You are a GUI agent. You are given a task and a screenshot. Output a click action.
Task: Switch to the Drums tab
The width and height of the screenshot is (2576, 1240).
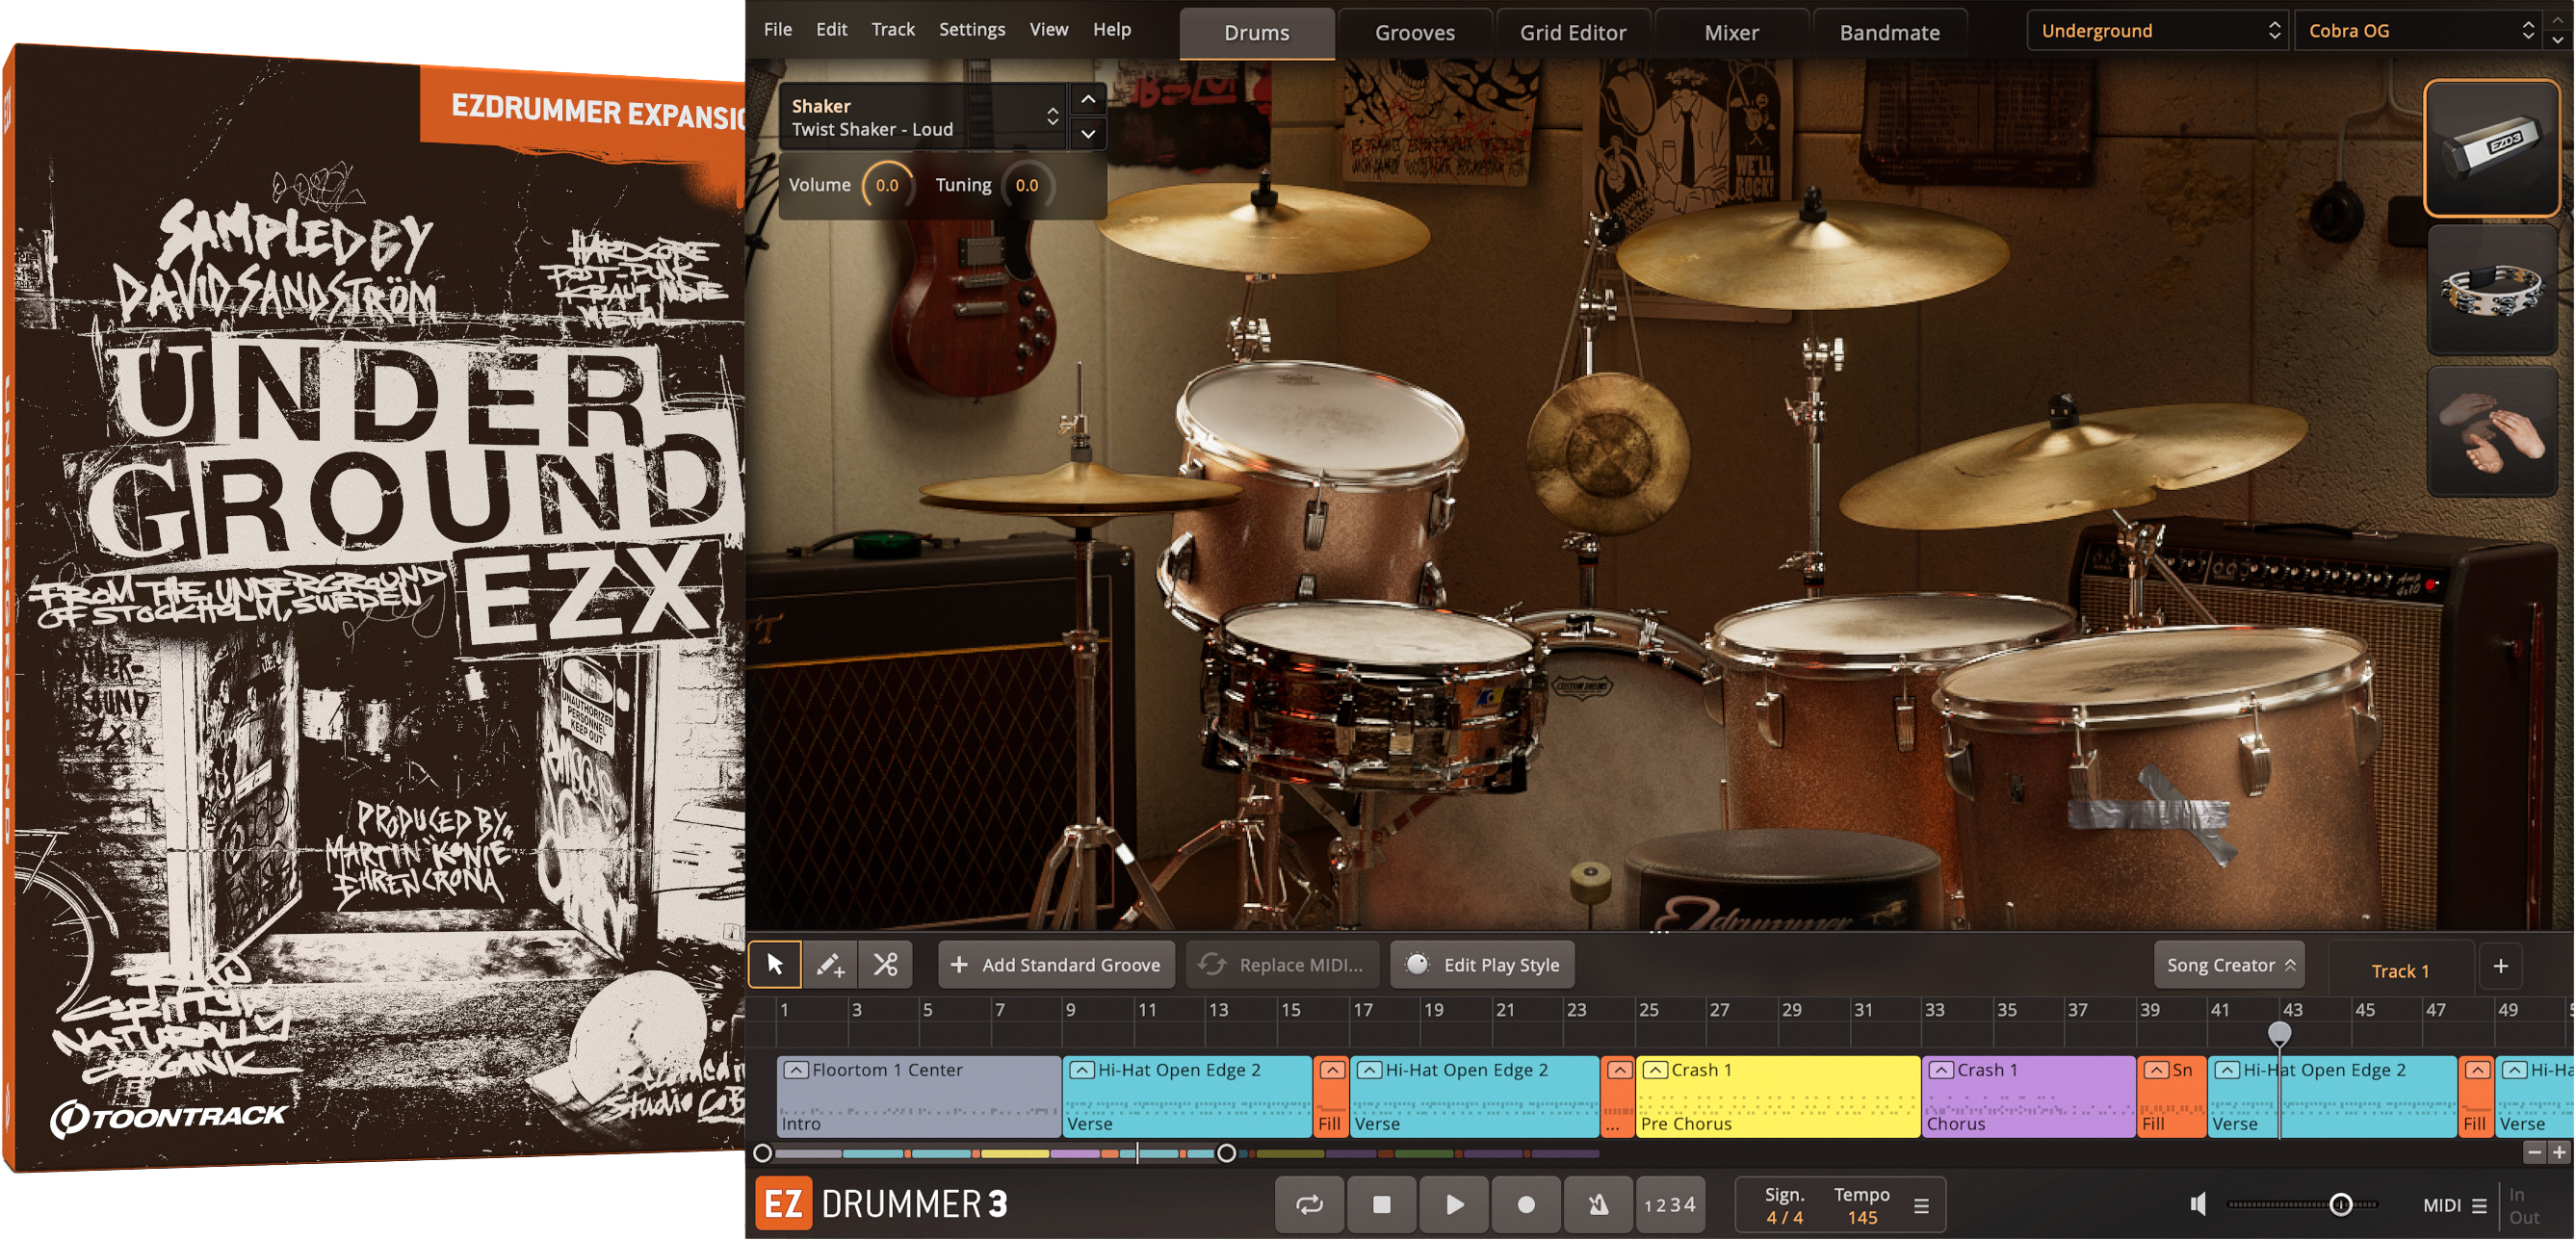click(1257, 33)
